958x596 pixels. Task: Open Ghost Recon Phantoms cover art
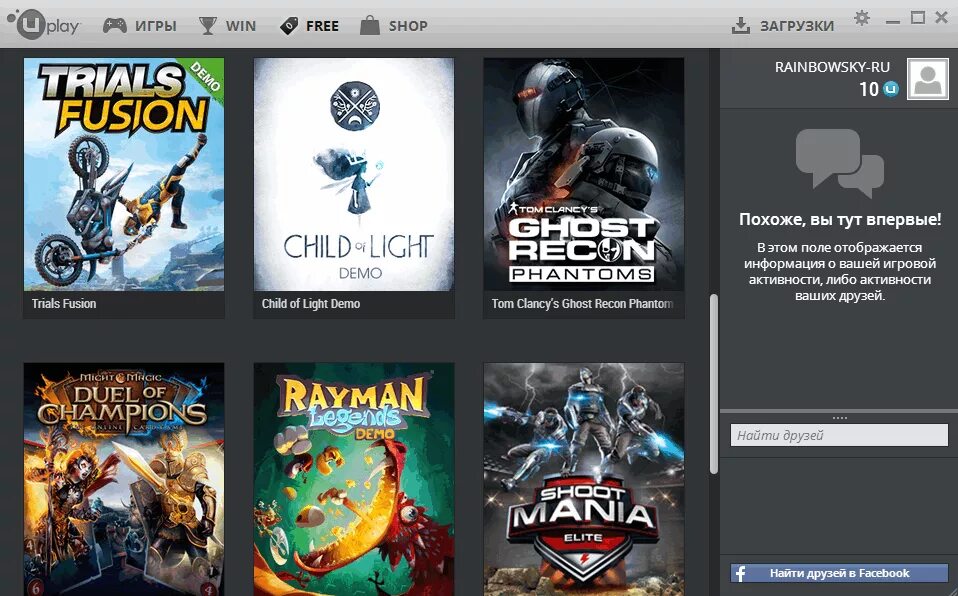click(x=583, y=174)
